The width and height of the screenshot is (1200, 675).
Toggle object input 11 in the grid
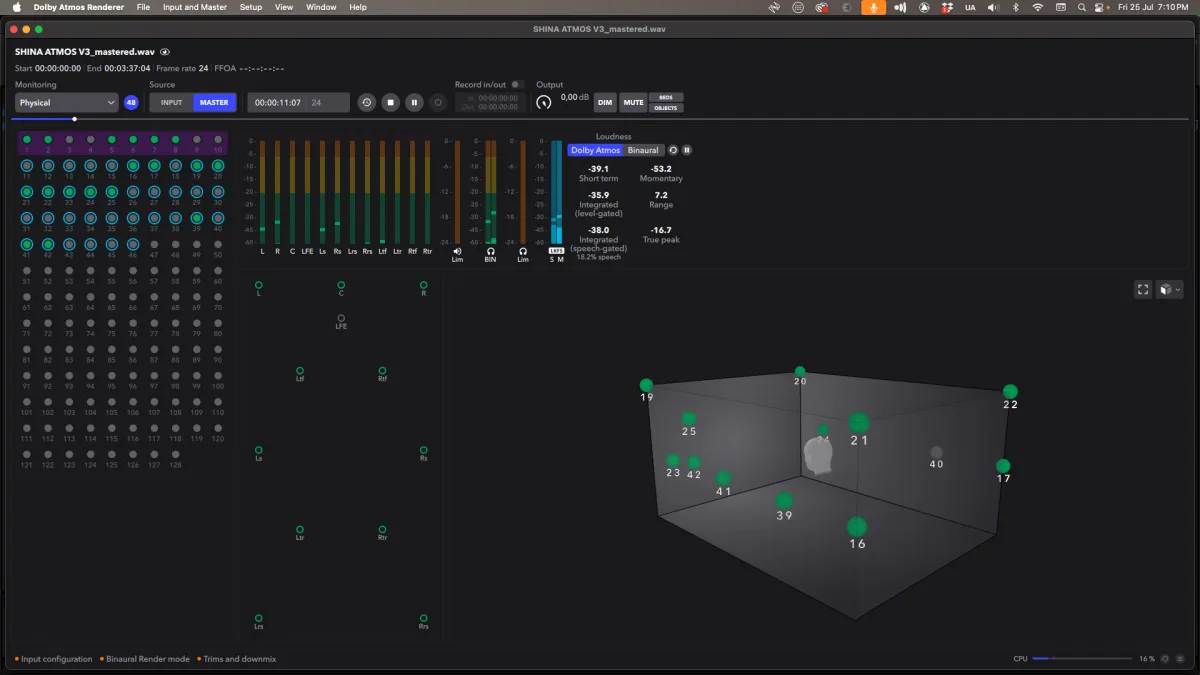coord(26,165)
